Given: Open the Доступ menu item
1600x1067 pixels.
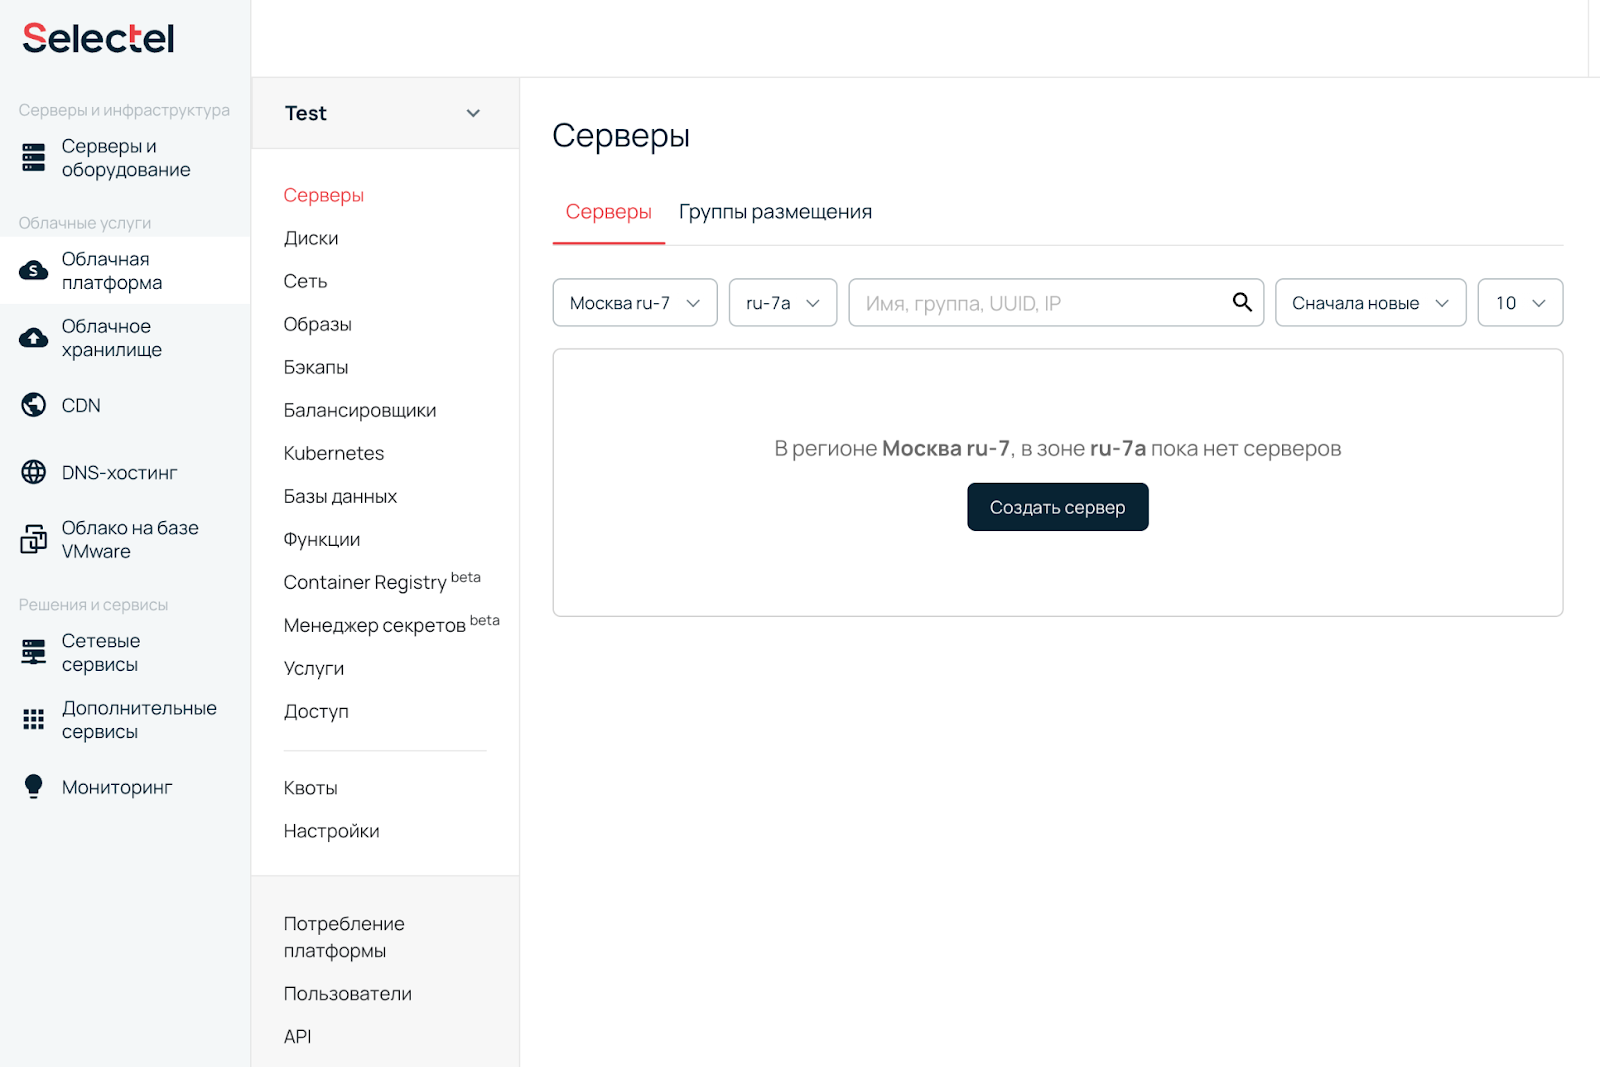Looking at the screenshot, I should point(316,711).
